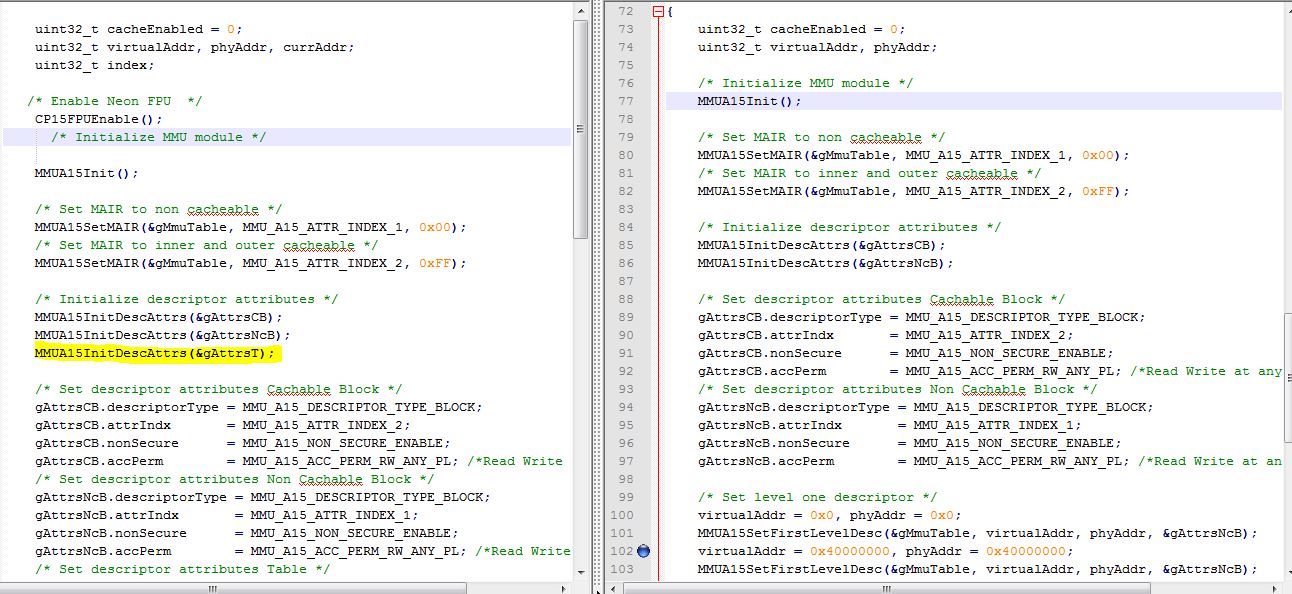Click line number 85 in the gutter
The image size is (1292, 594).
626,245
